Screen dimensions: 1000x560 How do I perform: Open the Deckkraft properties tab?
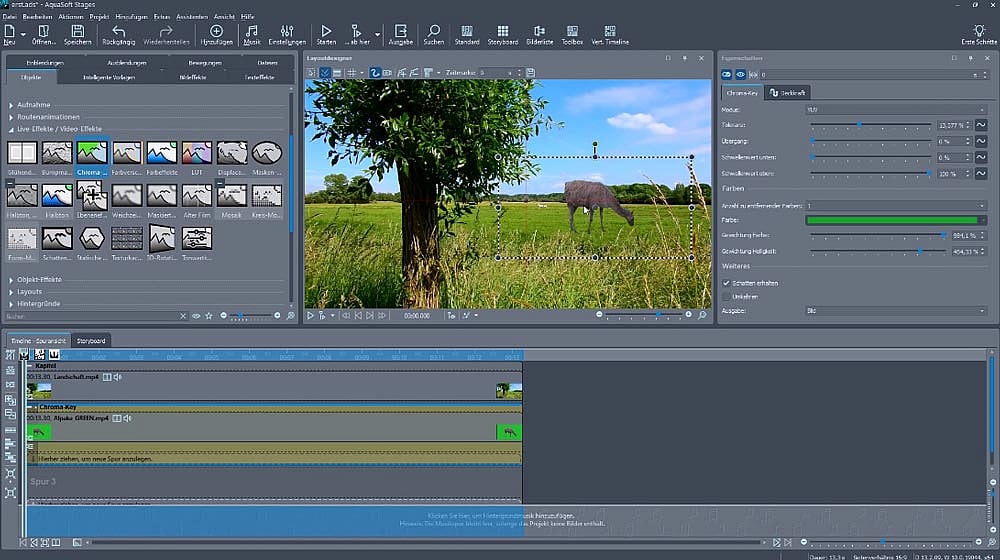pos(788,92)
